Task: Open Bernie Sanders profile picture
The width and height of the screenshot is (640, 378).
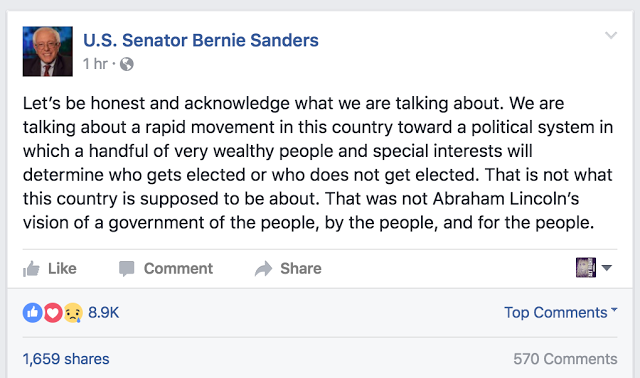Action: click(x=48, y=51)
